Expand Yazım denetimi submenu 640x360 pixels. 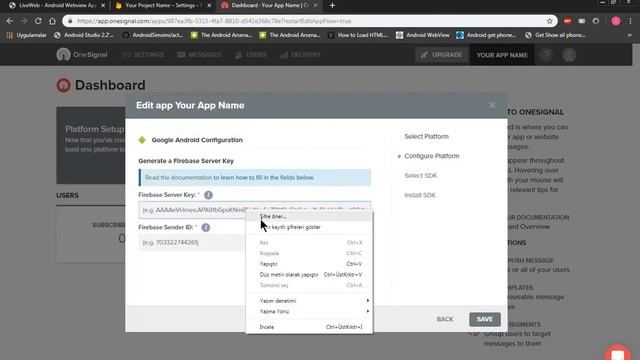click(309, 301)
